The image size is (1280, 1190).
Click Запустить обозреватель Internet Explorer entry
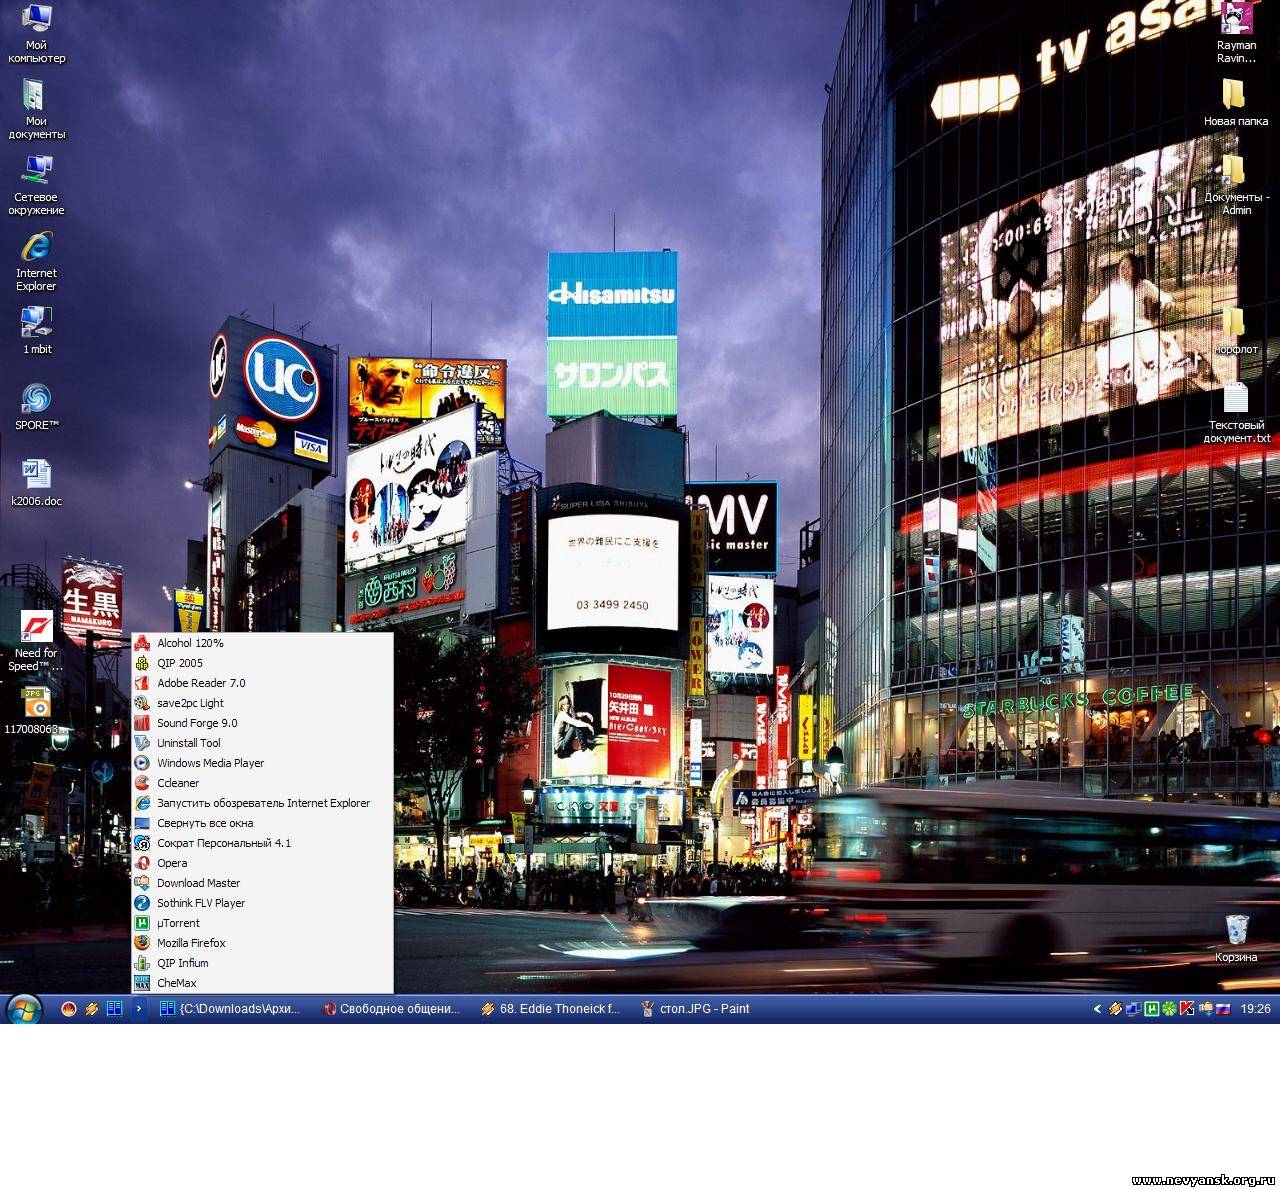[x=262, y=803]
